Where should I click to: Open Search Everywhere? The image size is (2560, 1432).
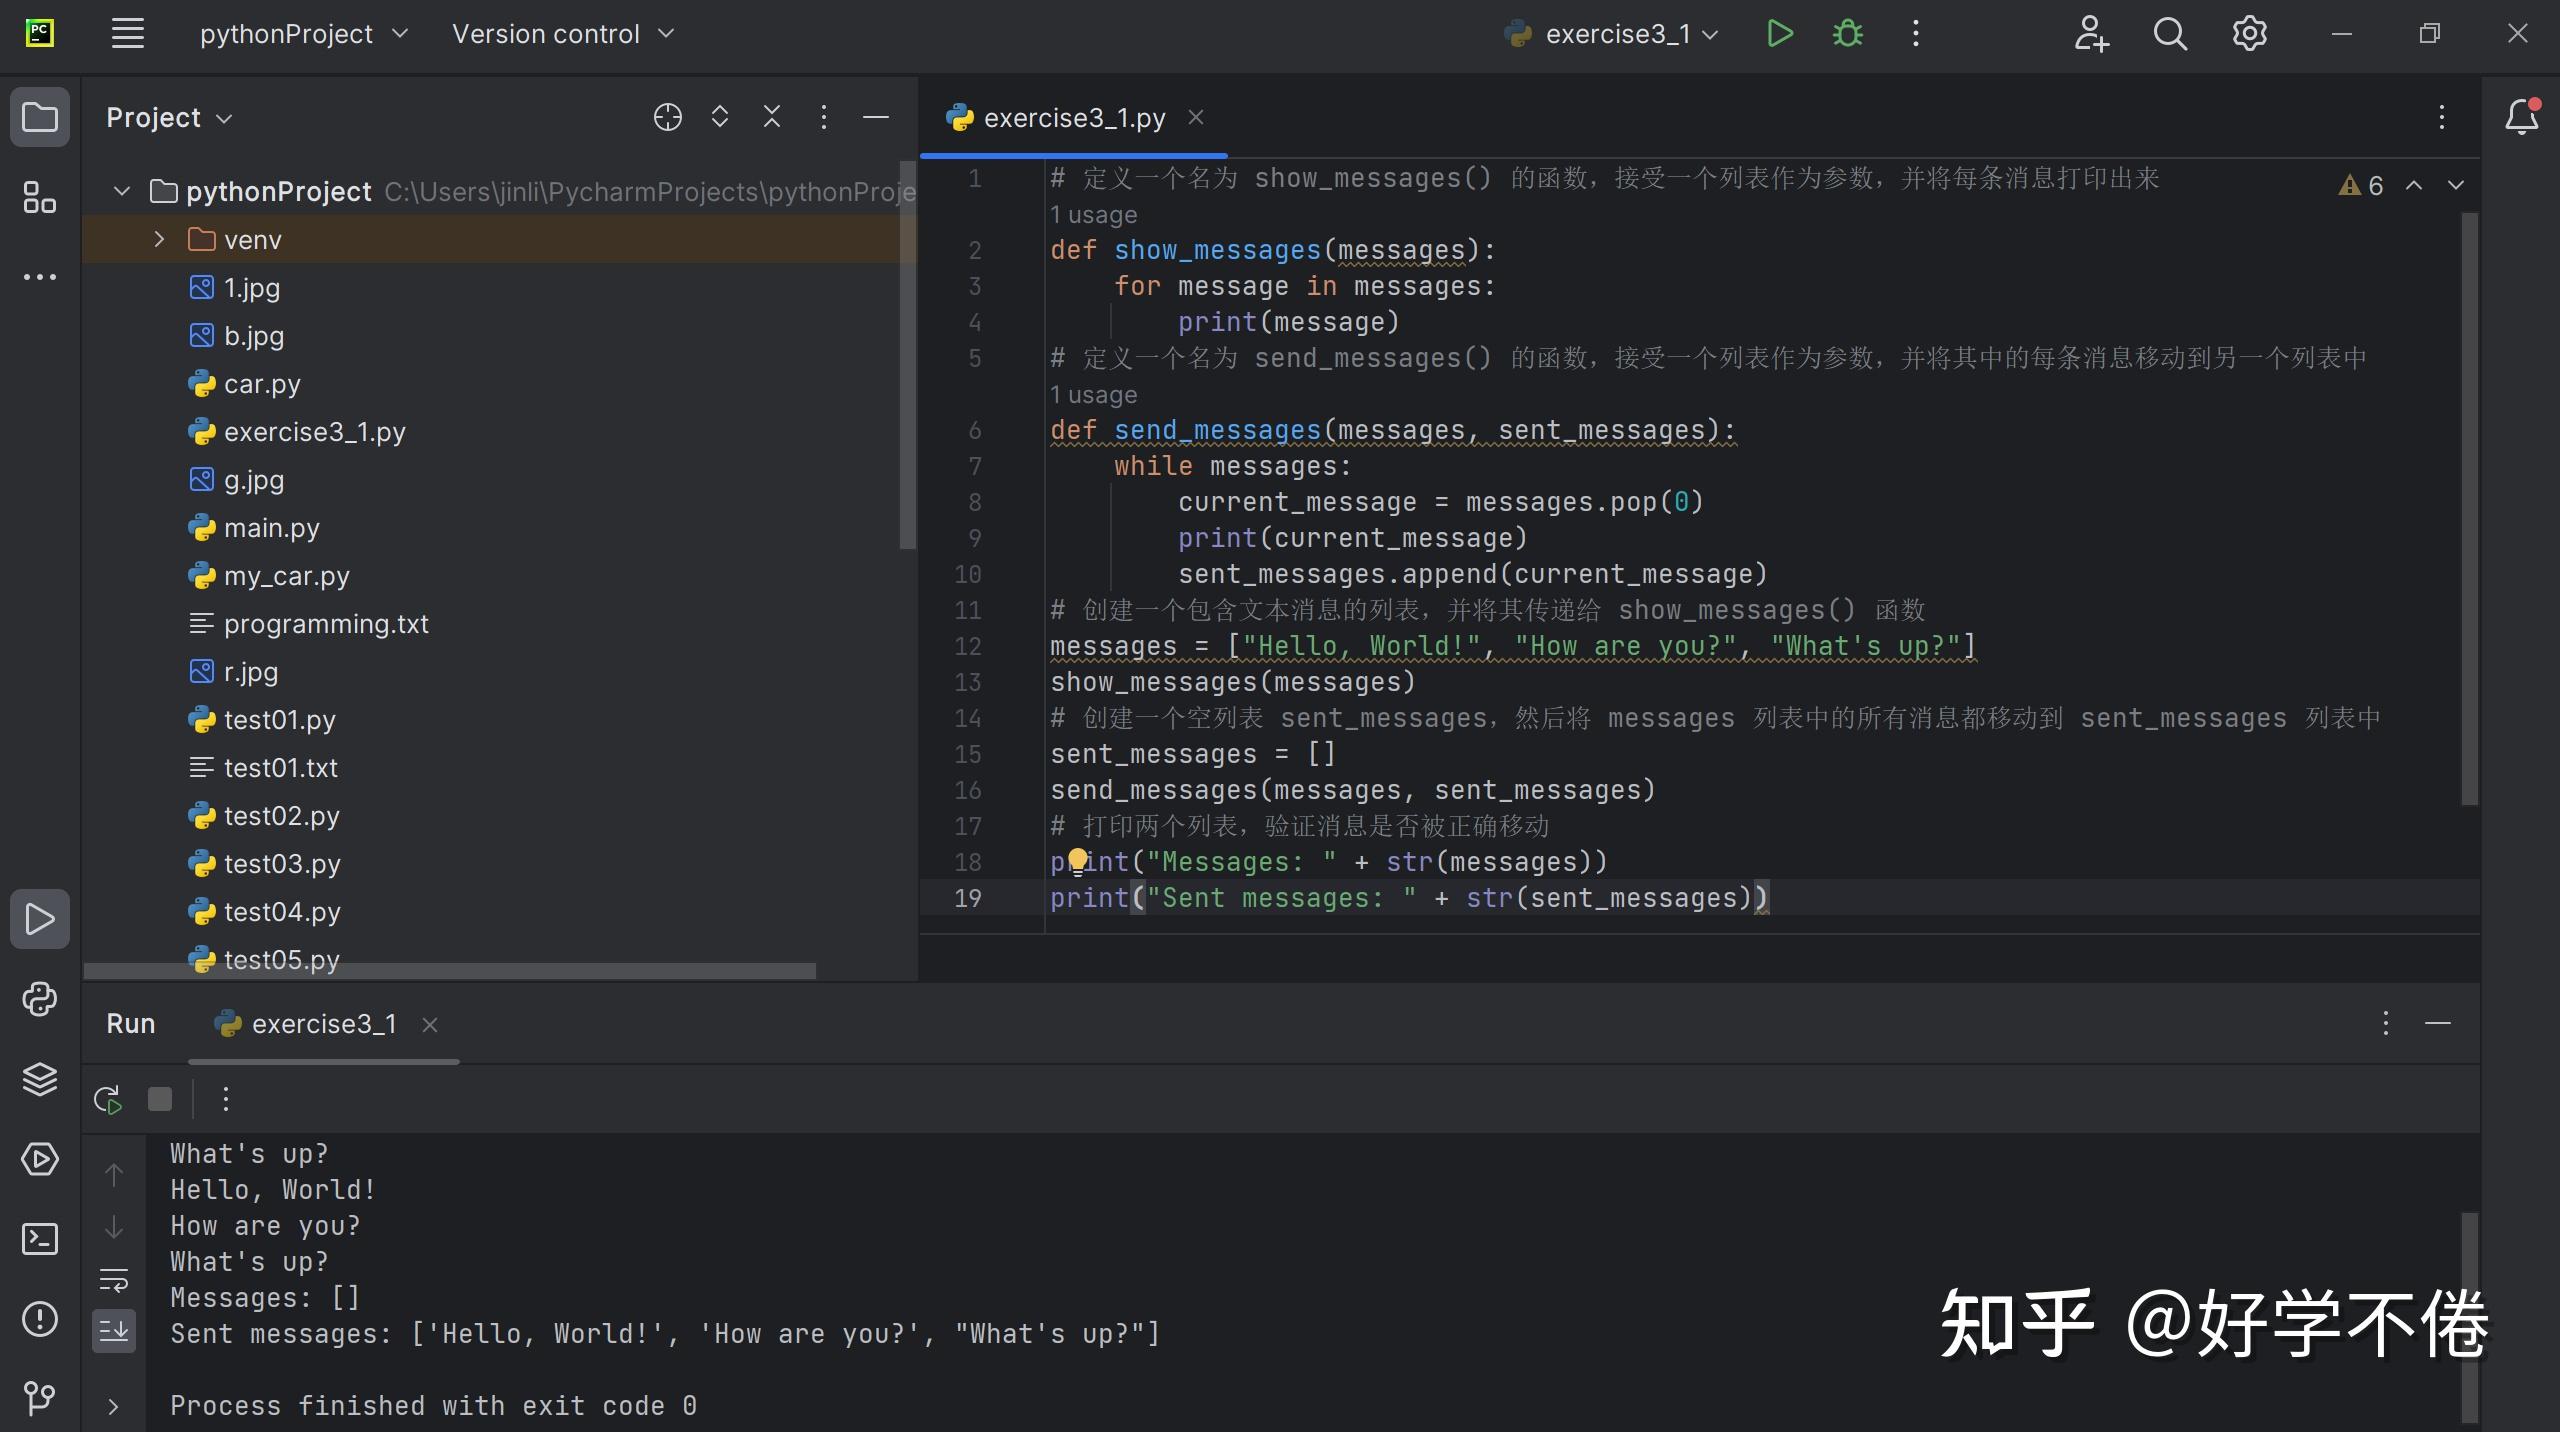coord(2169,33)
